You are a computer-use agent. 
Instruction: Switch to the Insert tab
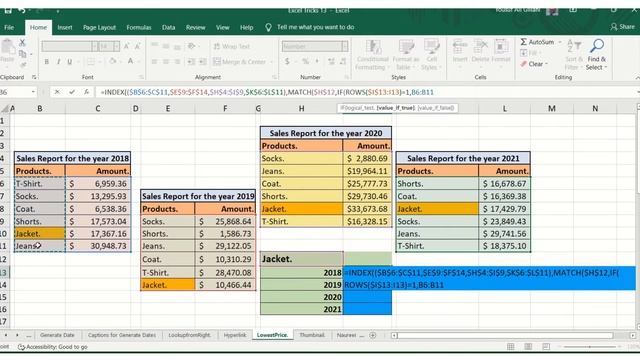click(65, 27)
